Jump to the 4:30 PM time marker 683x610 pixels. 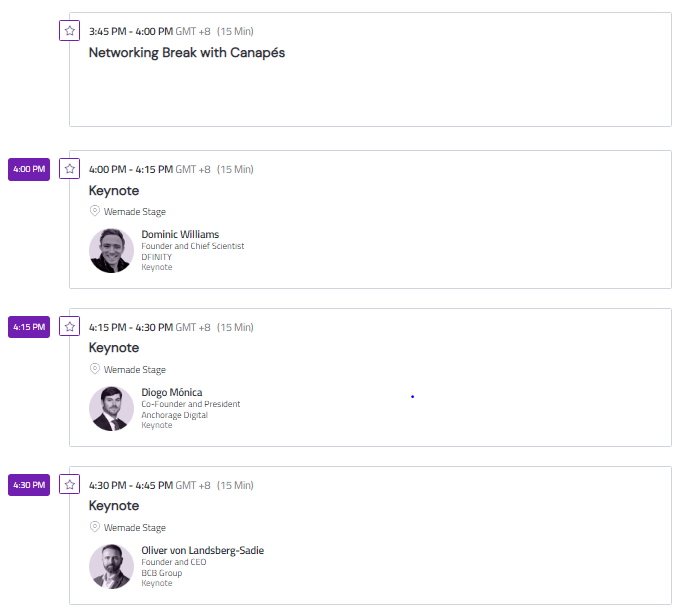29,485
